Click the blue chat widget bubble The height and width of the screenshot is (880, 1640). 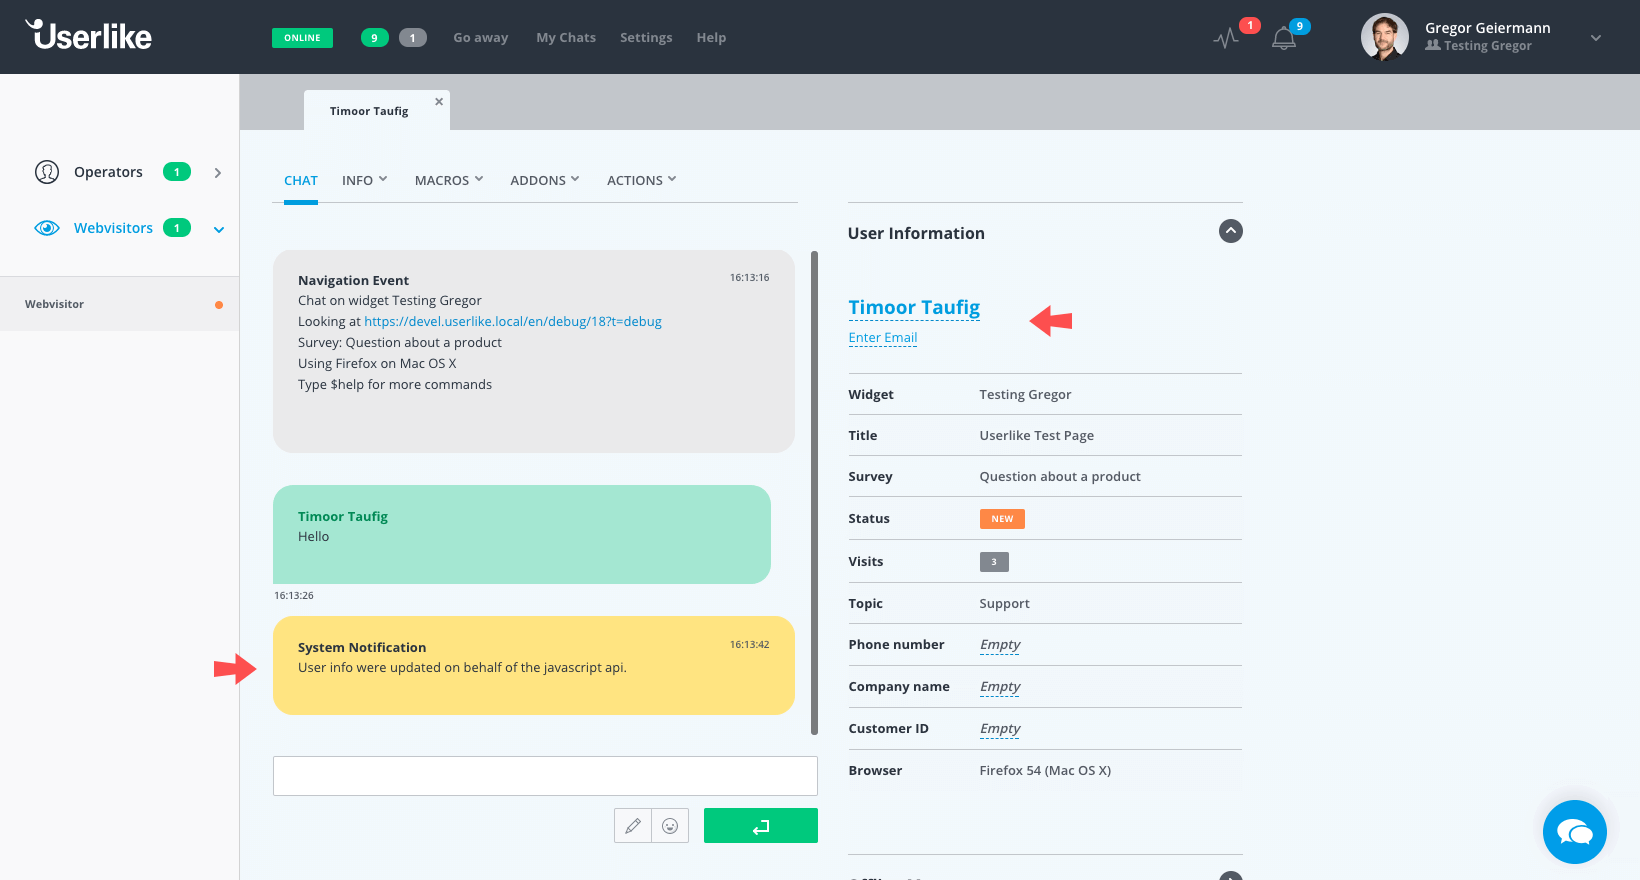coord(1574,832)
